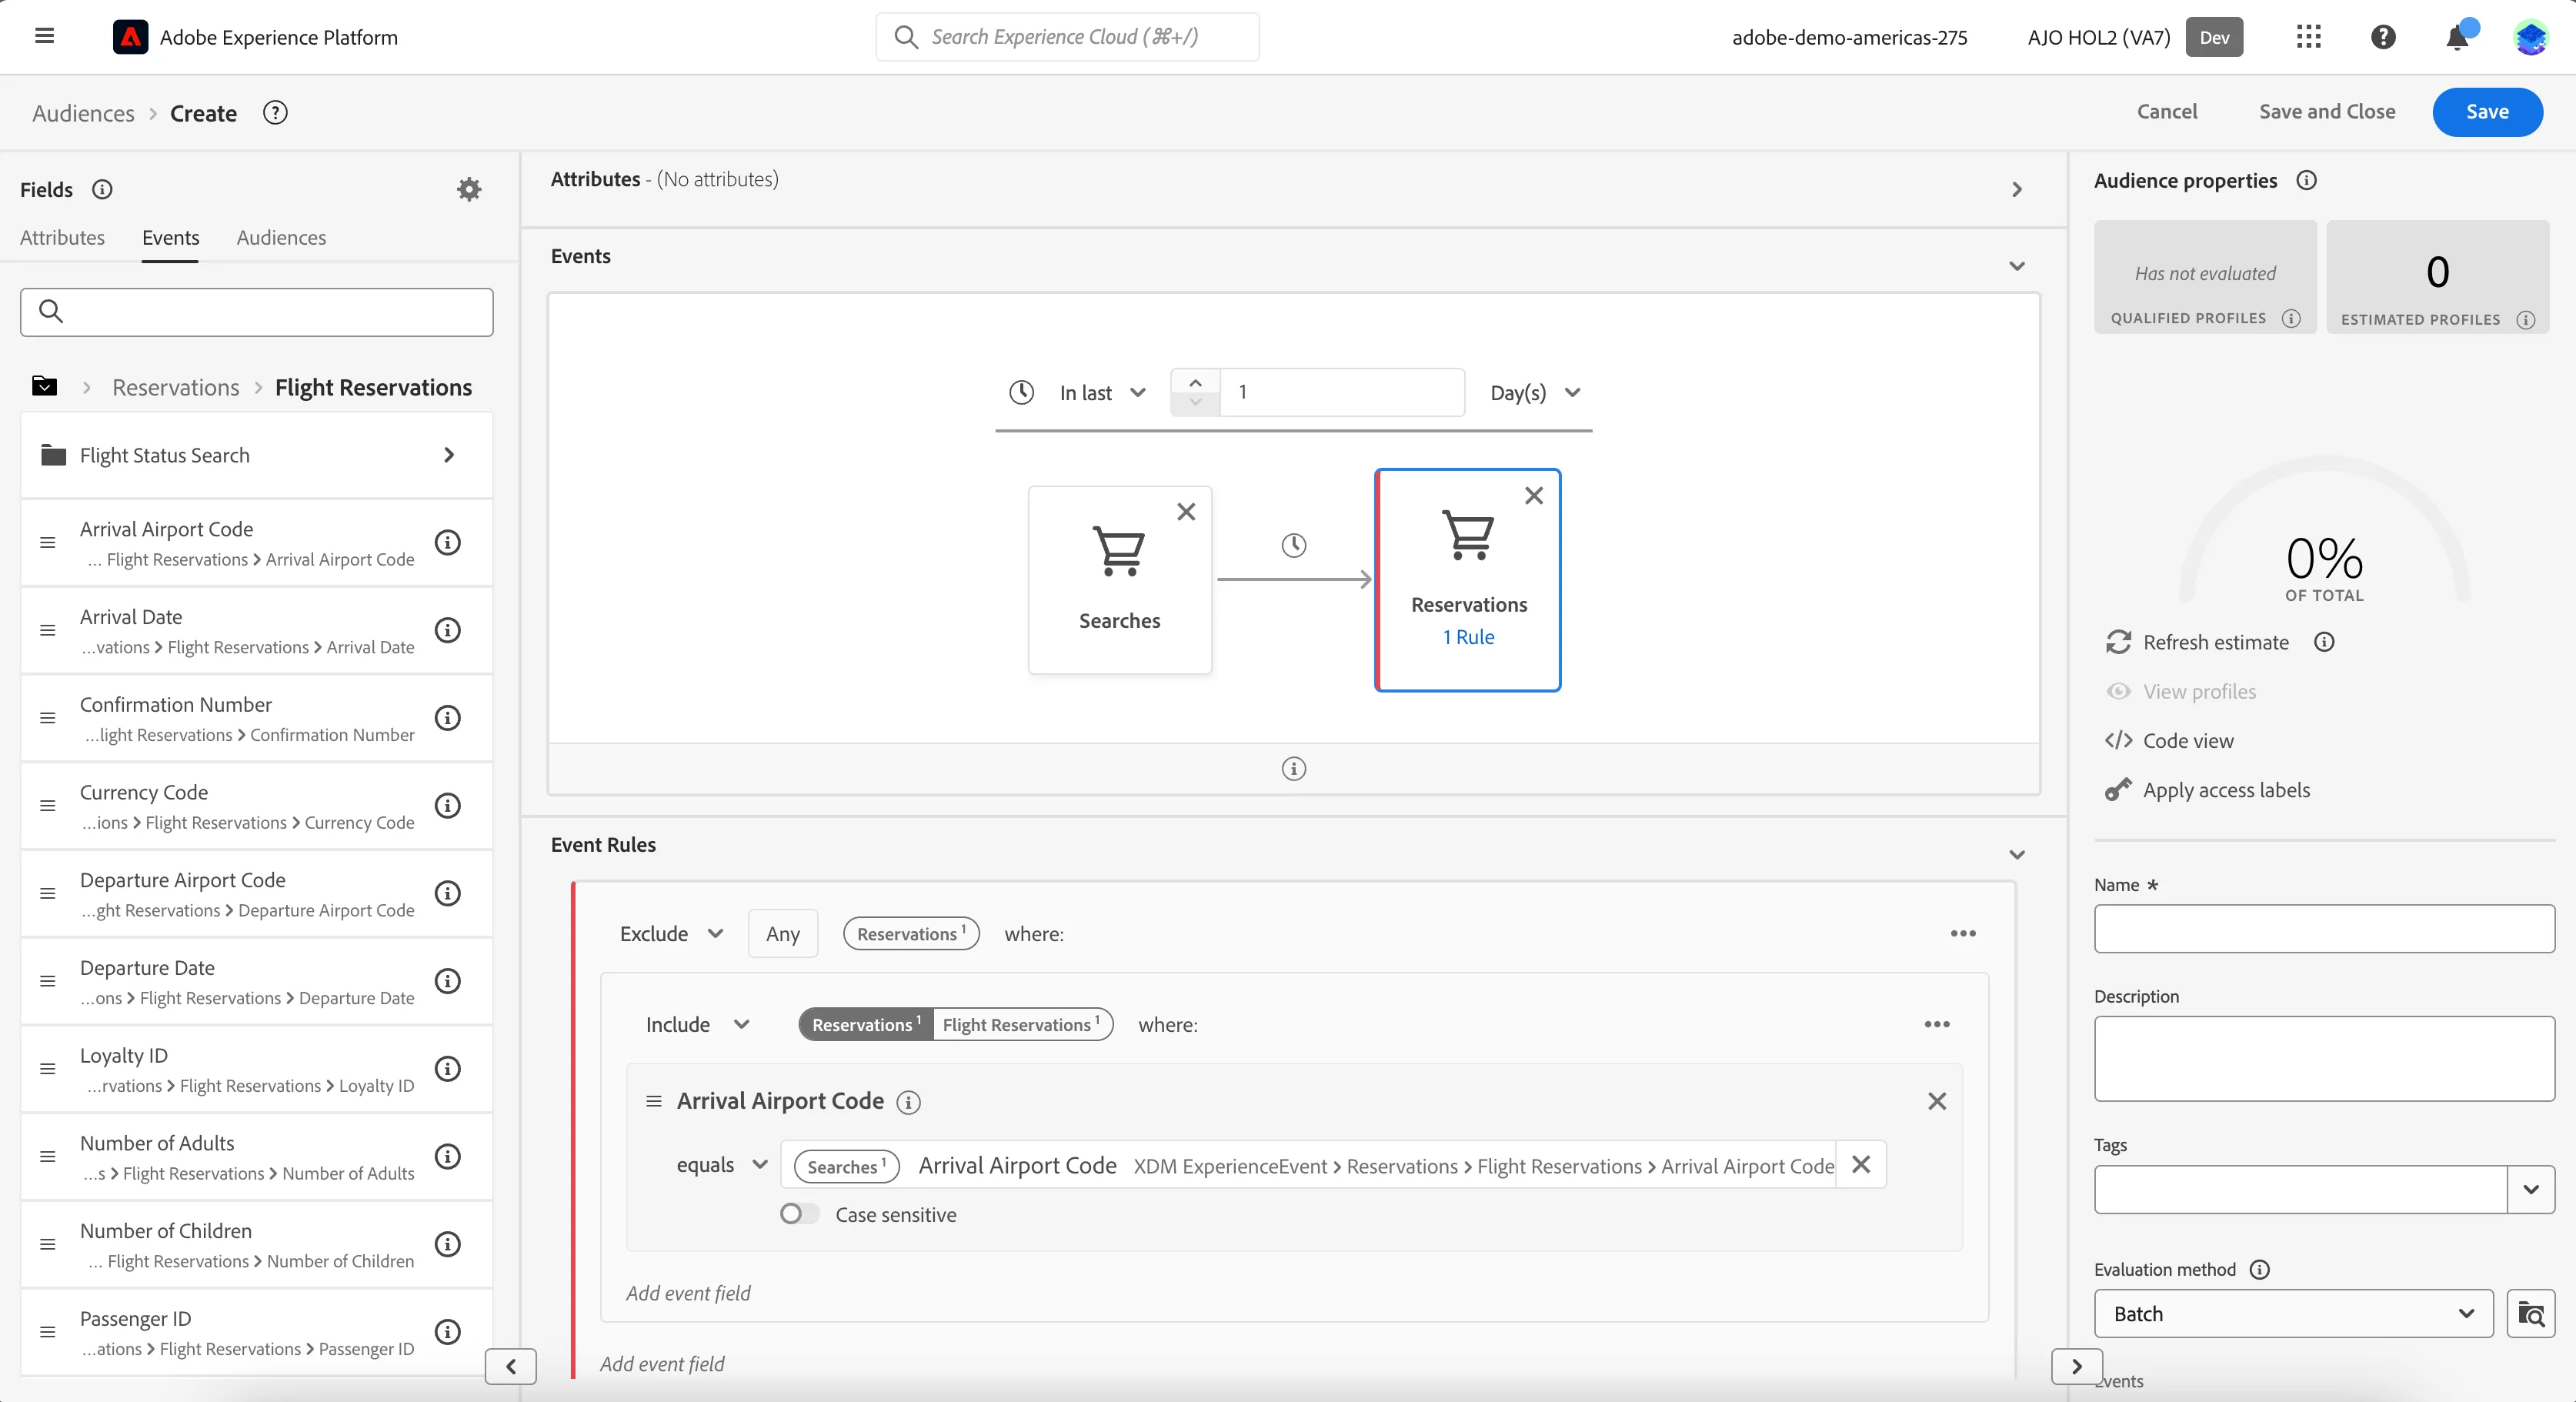2576x1402 pixels.
Task: Open the Exclude dropdown
Action: 671,933
